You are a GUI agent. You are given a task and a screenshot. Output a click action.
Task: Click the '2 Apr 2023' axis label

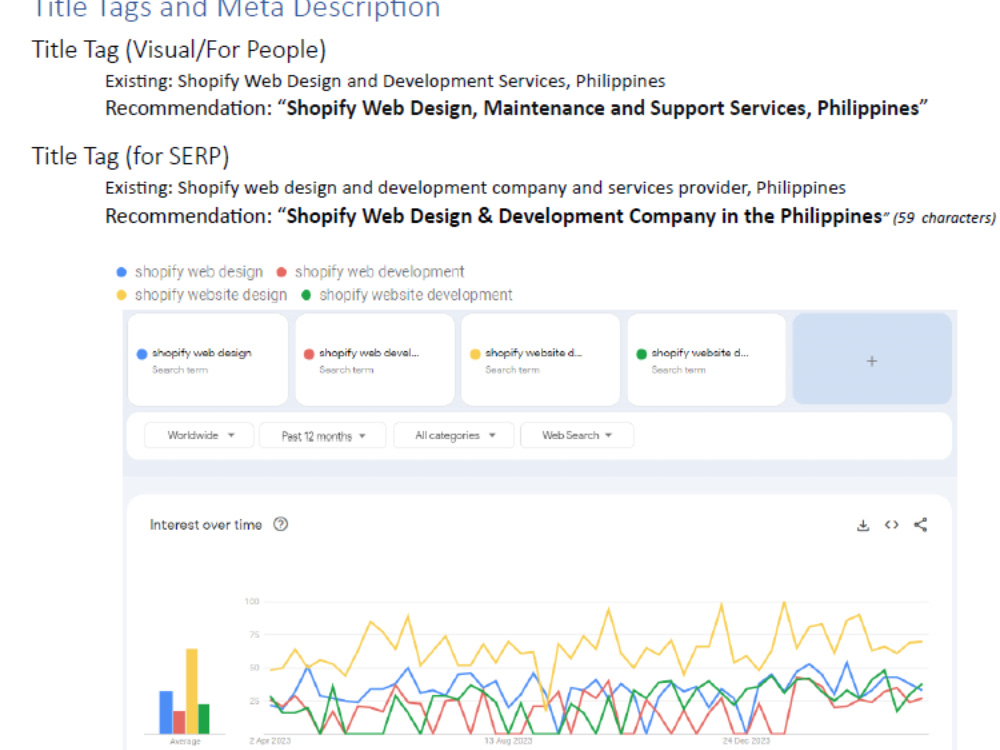pos(270,741)
